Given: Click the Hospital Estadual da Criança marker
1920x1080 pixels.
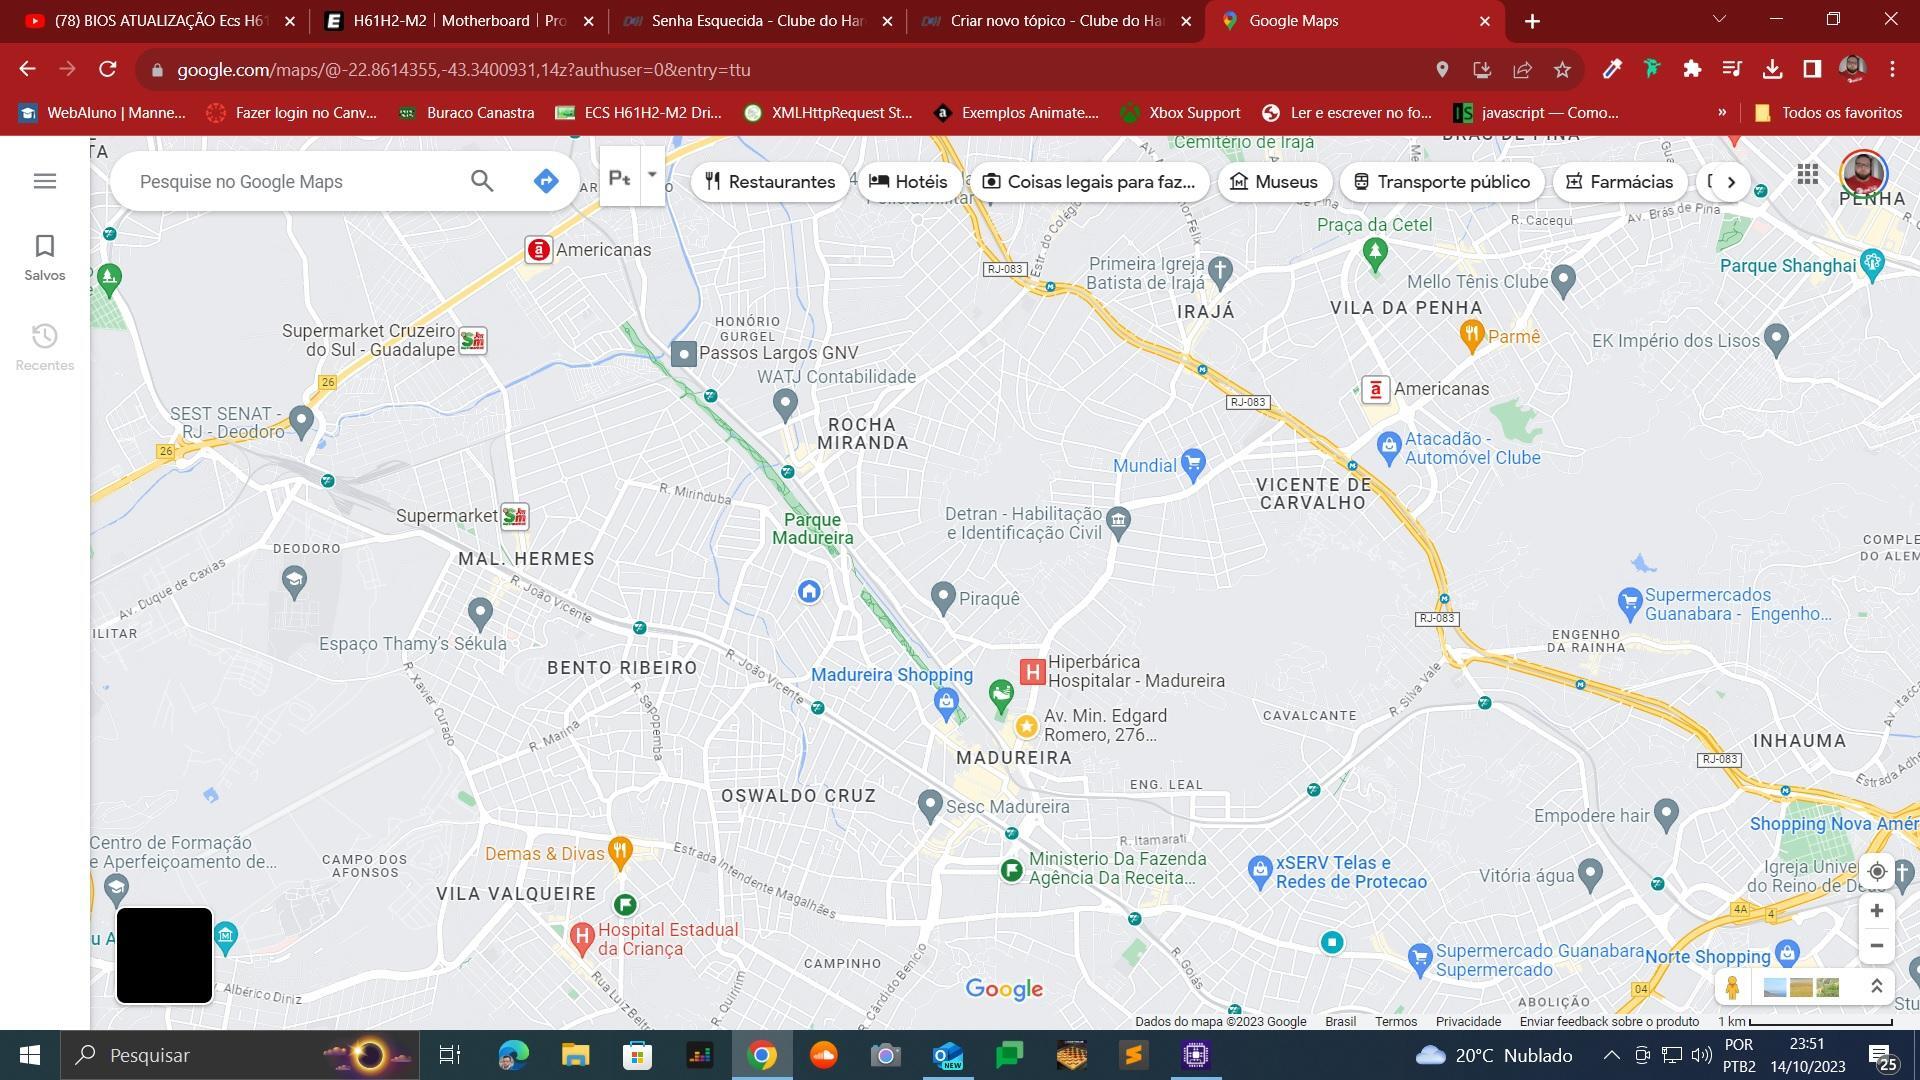Looking at the screenshot, I should click(581, 937).
